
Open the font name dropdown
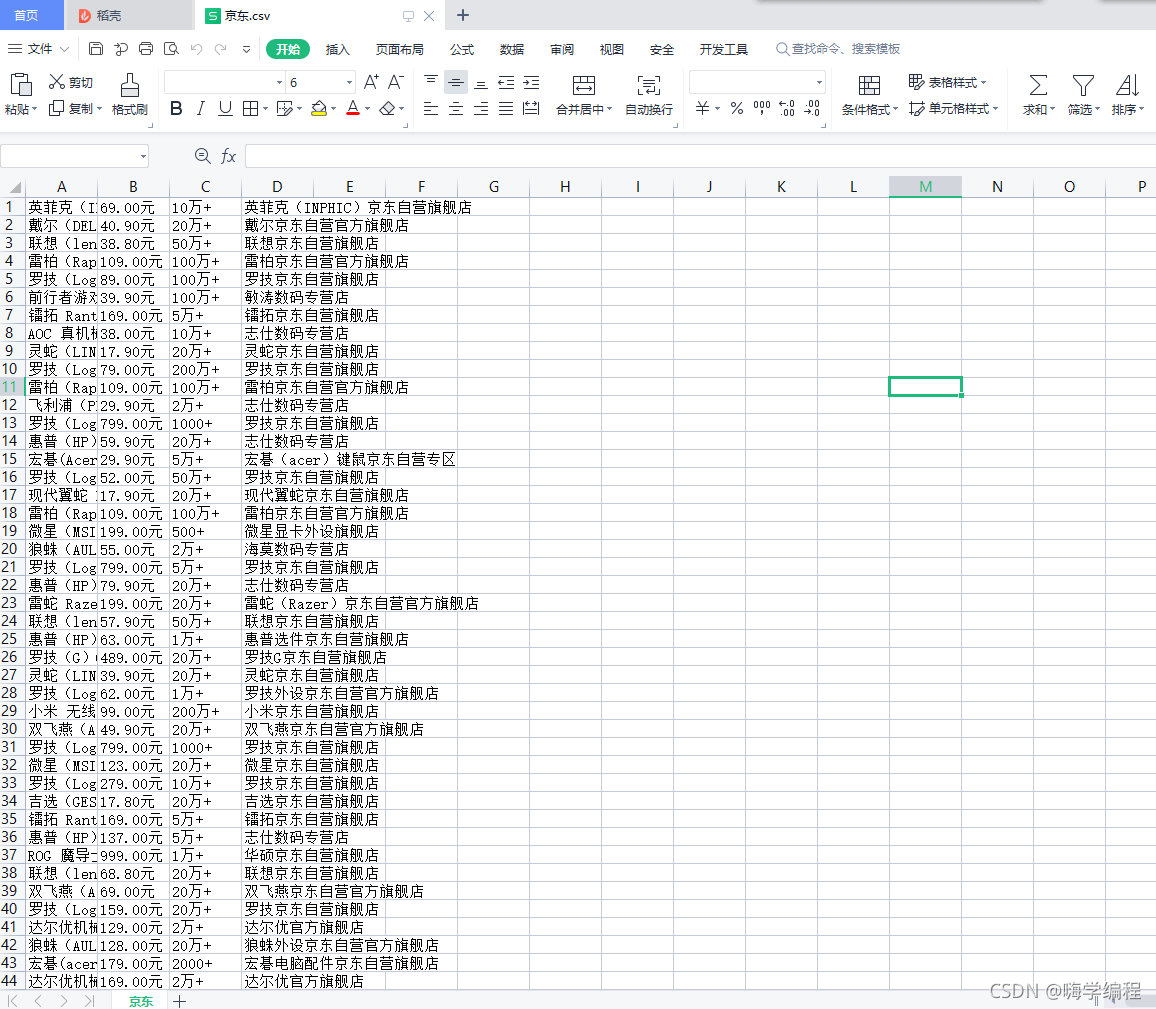(x=279, y=83)
